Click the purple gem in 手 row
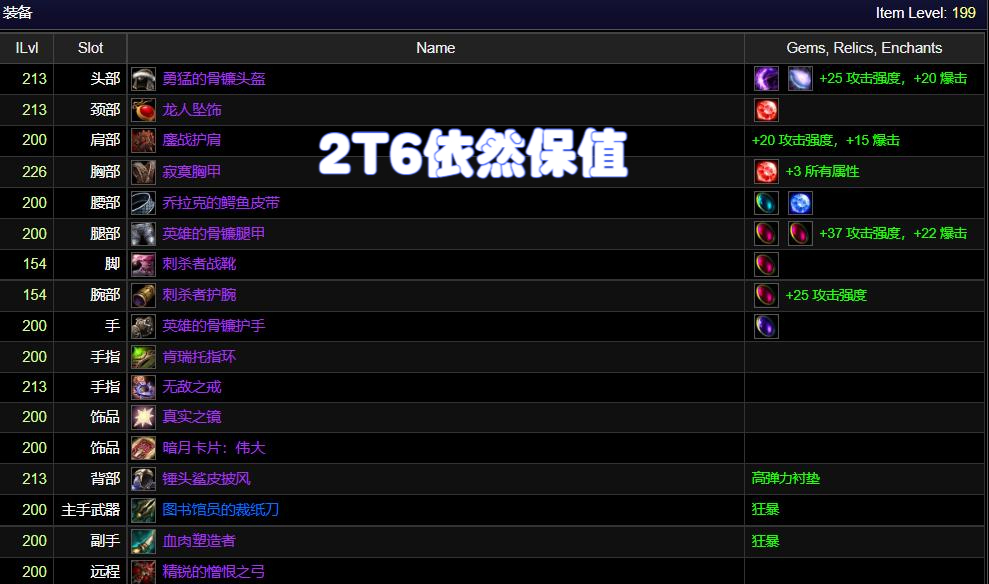 (x=766, y=326)
